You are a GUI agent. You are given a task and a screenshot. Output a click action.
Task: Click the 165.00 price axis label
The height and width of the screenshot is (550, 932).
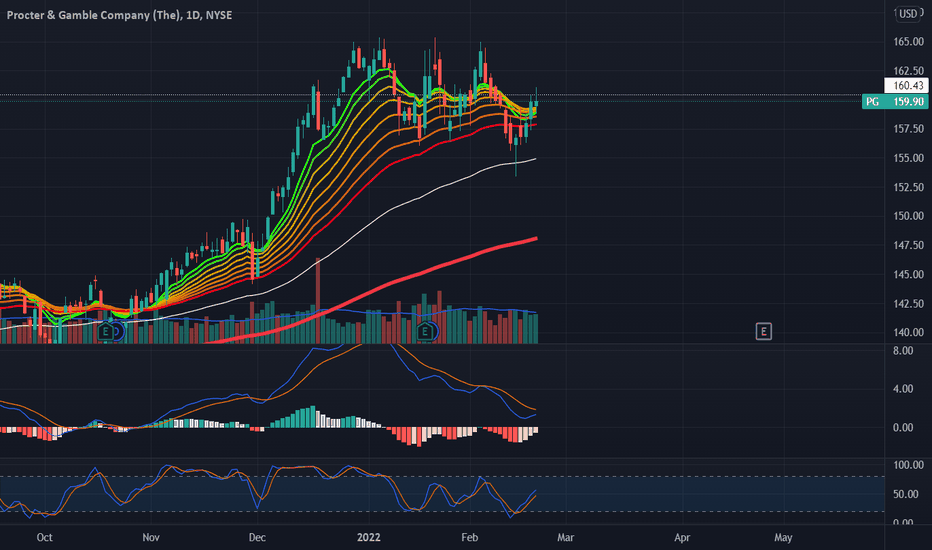[x=908, y=42]
